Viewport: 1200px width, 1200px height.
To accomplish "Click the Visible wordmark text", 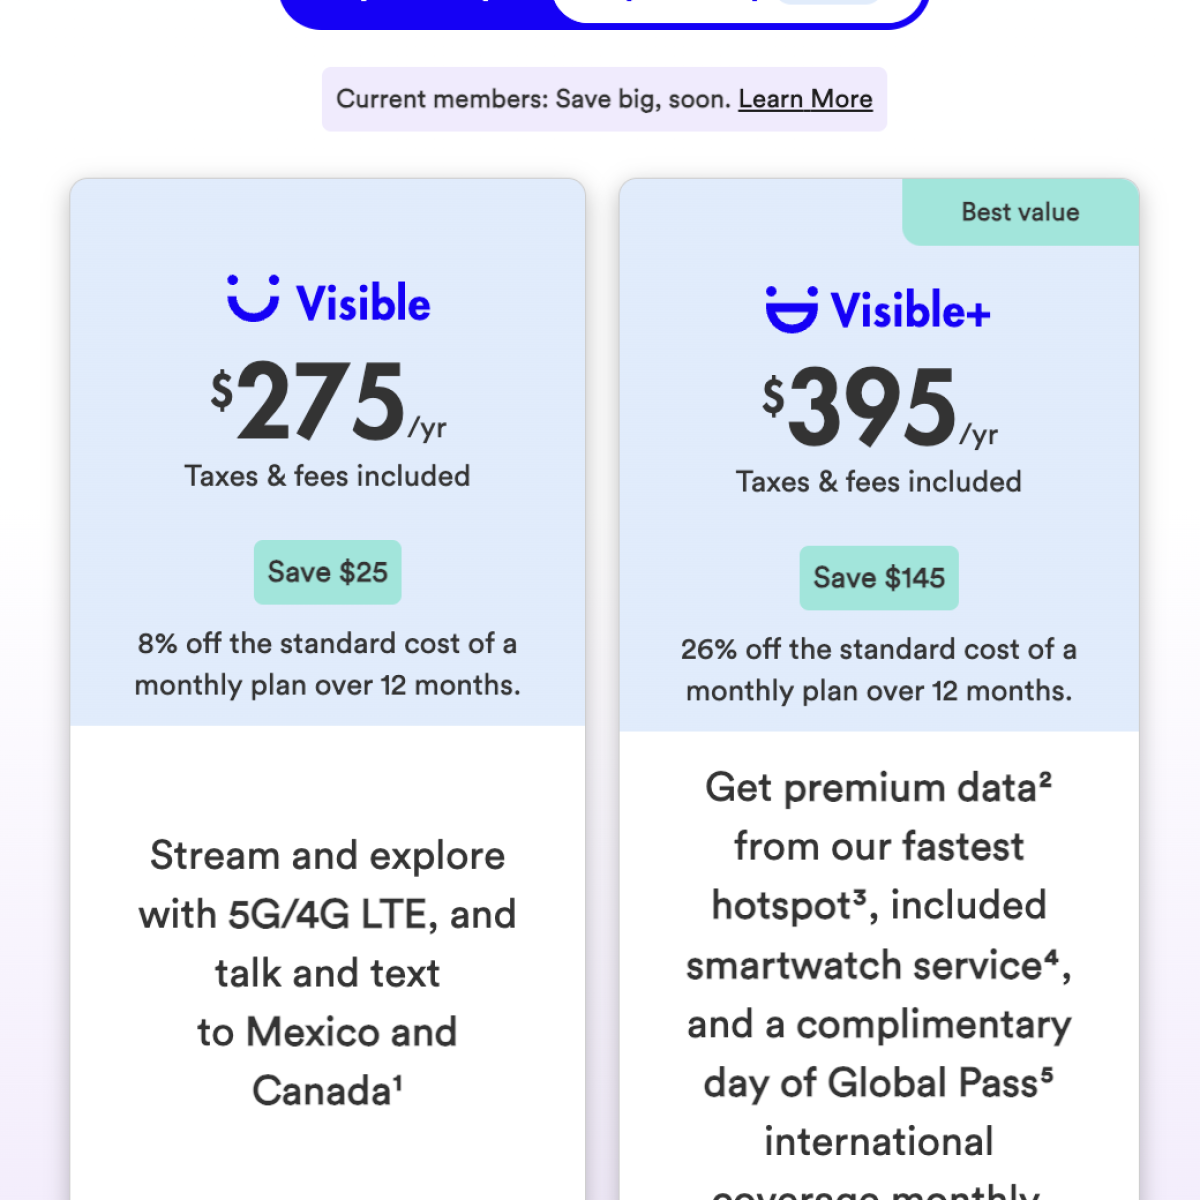I will pos(363,303).
